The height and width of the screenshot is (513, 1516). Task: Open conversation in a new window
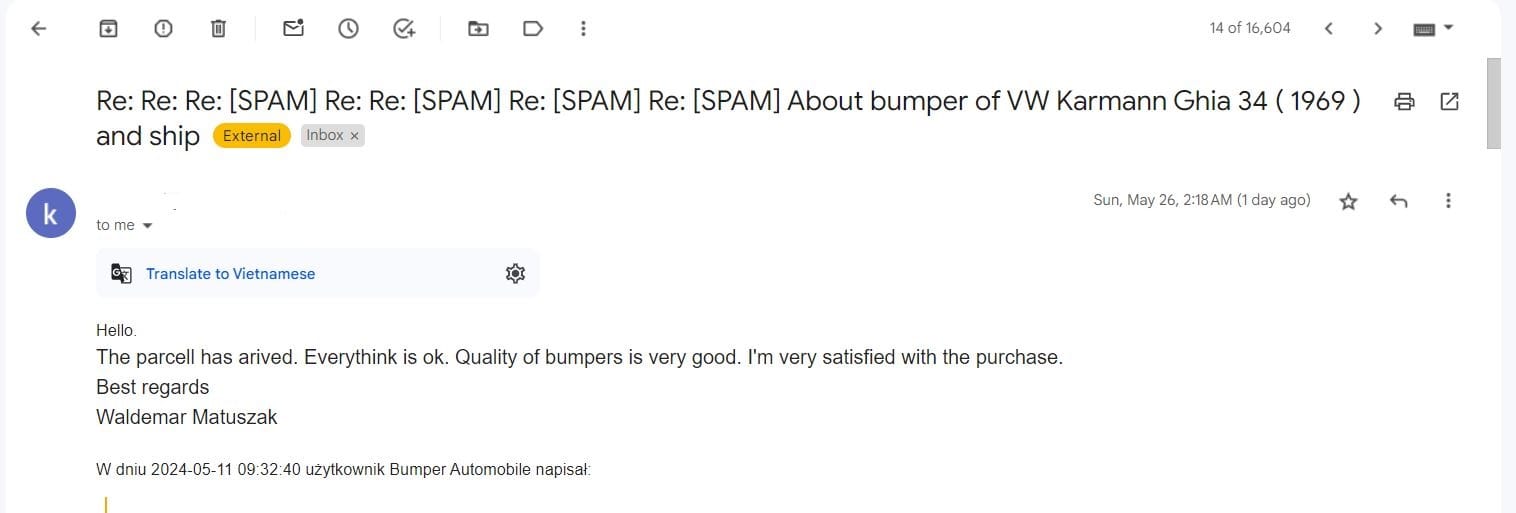(x=1448, y=101)
